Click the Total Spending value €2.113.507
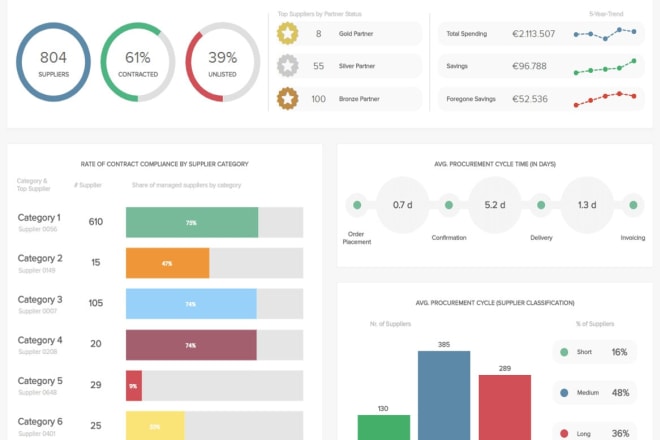Viewport: 660px width, 440px height. coord(533,34)
